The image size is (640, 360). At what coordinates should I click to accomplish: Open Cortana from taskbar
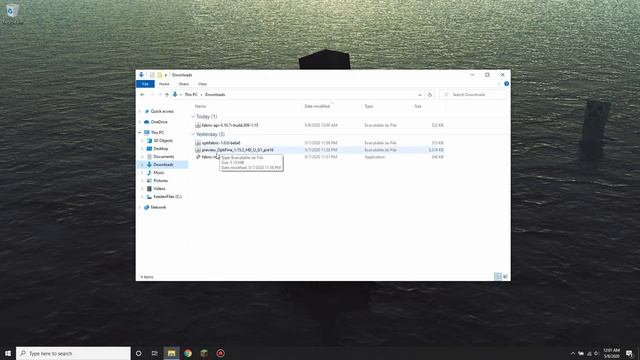pyautogui.click(x=138, y=353)
